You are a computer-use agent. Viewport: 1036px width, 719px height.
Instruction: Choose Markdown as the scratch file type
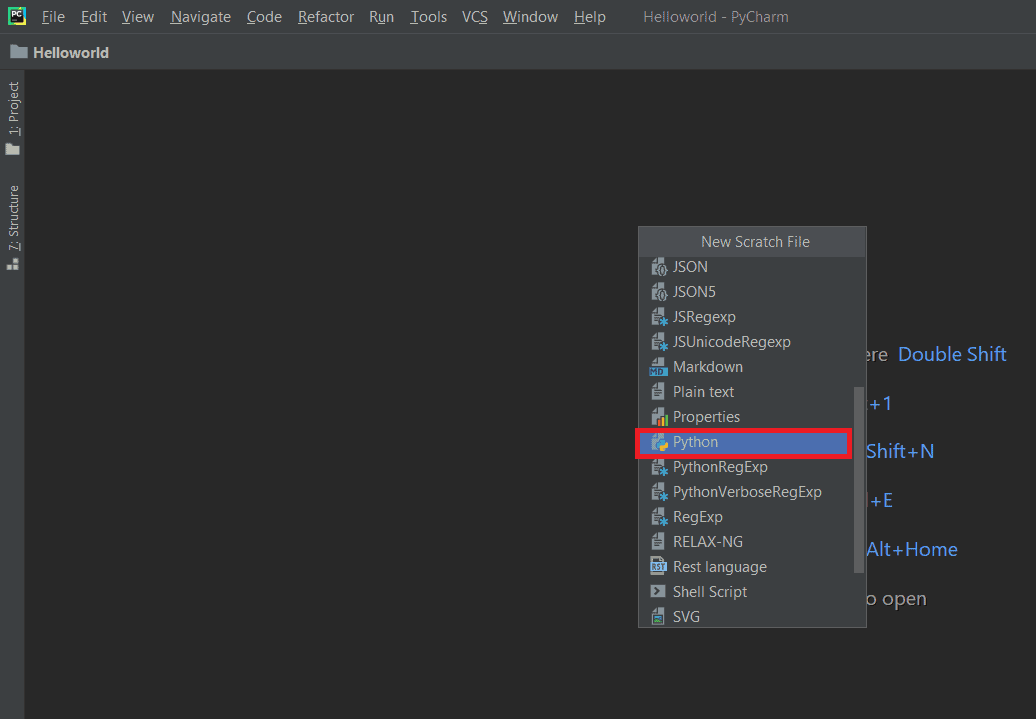[707, 366]
